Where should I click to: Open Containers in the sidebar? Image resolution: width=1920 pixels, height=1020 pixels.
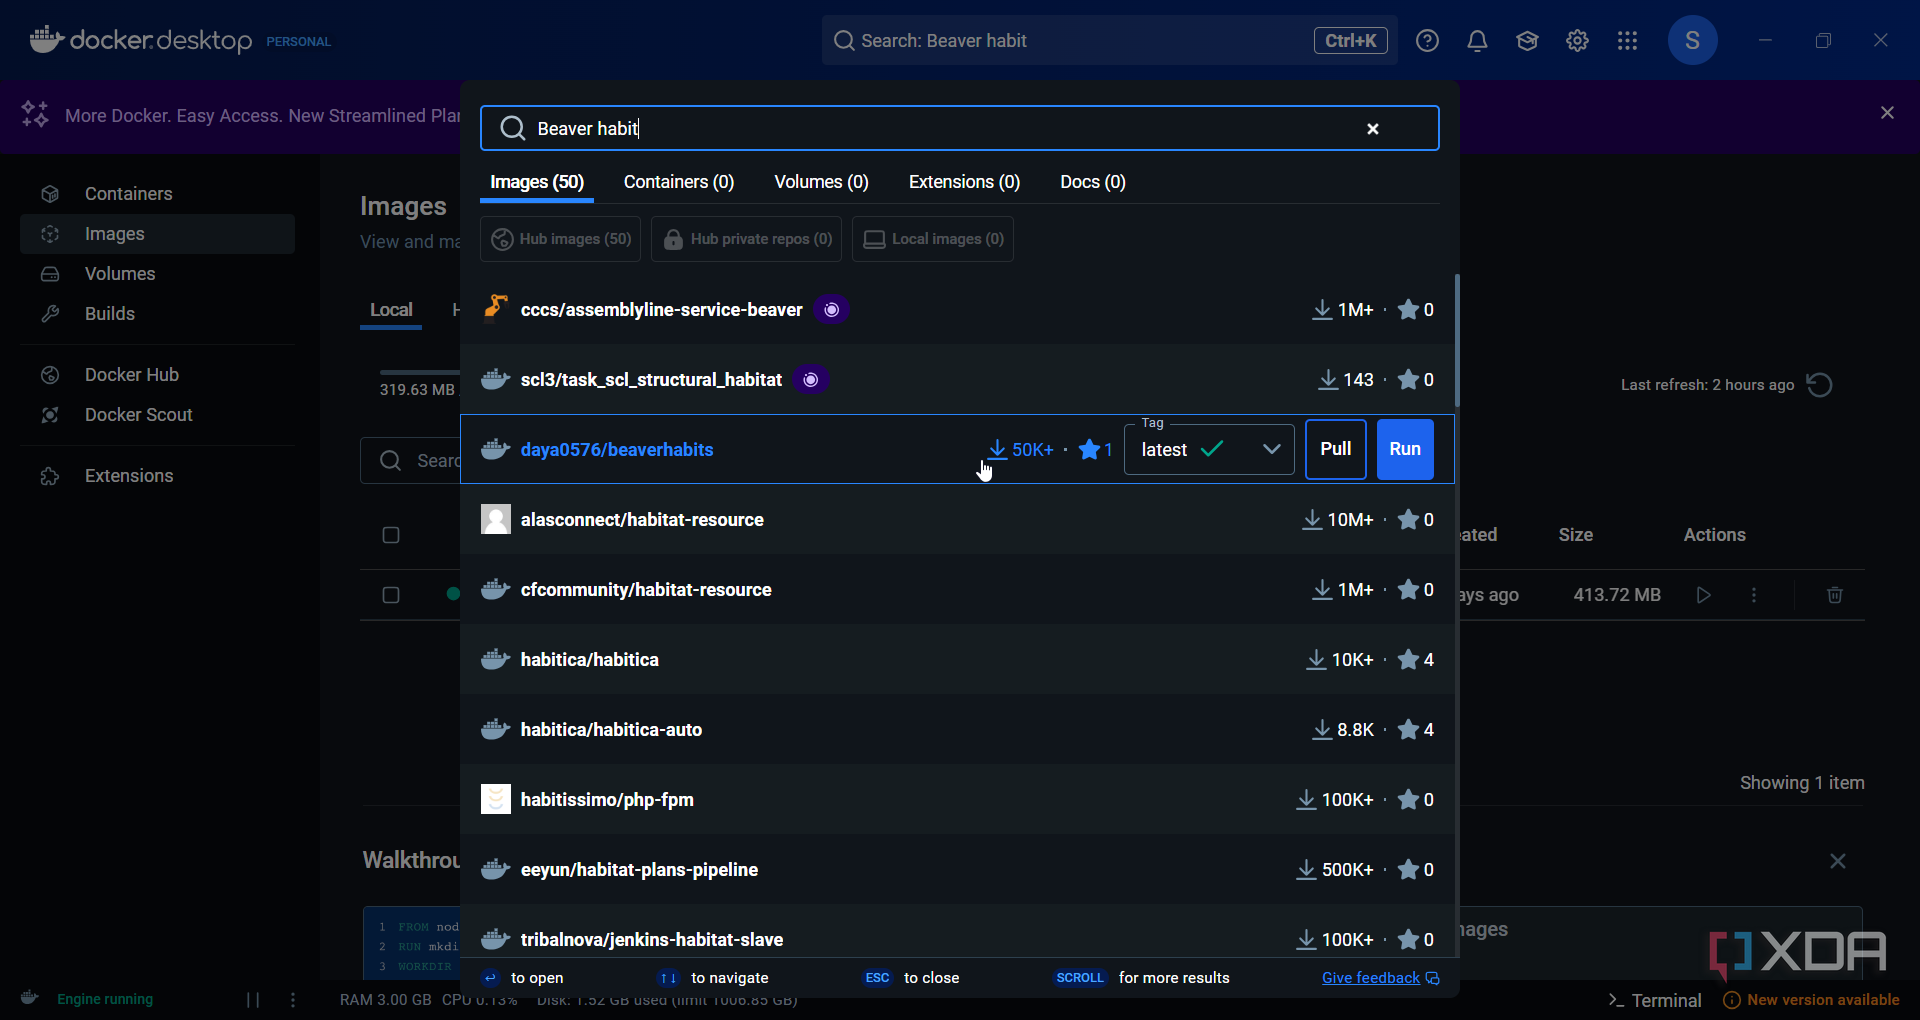pos(157,194)
